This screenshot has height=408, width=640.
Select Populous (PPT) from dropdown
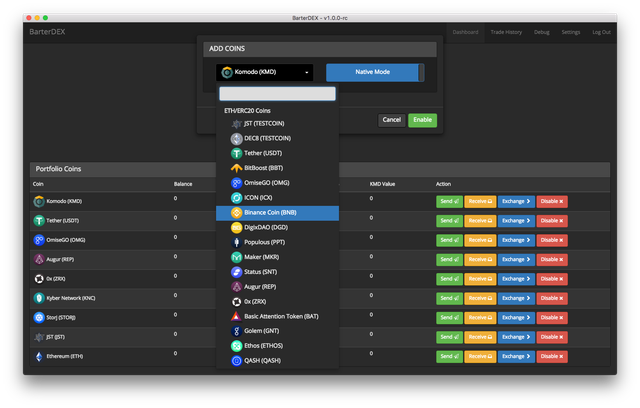tap(278, 242)
